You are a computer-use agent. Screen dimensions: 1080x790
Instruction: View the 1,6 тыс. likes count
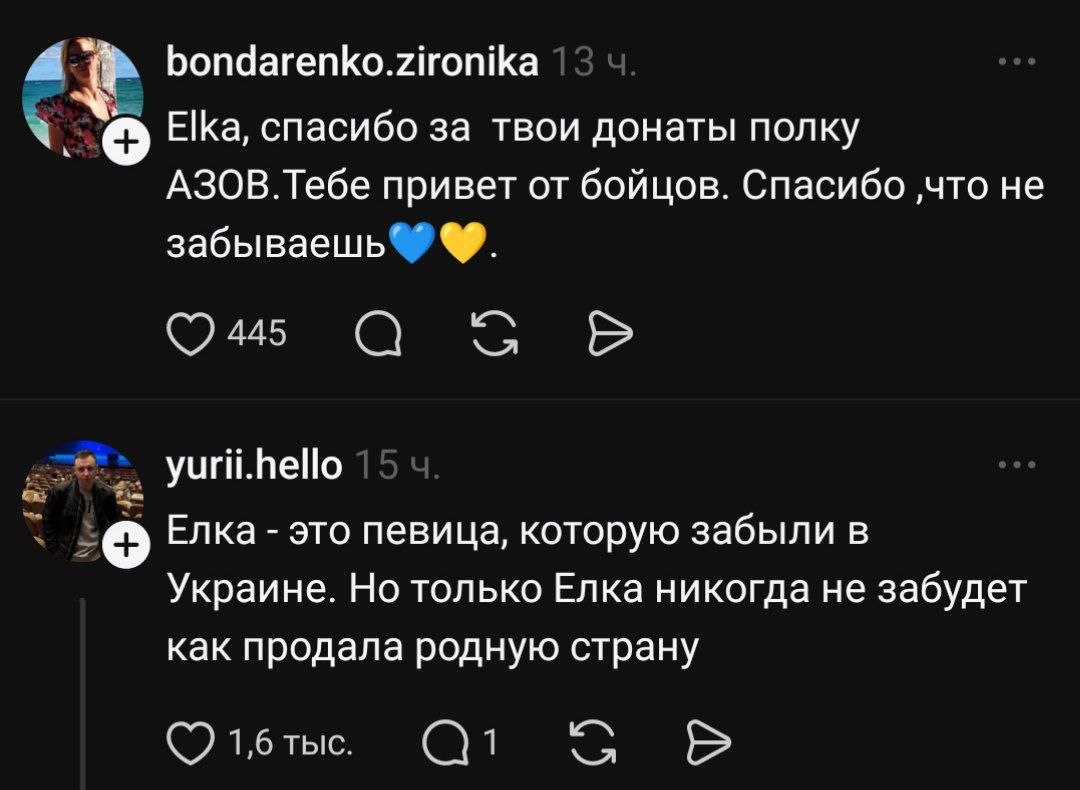click(x=290, y=742)
